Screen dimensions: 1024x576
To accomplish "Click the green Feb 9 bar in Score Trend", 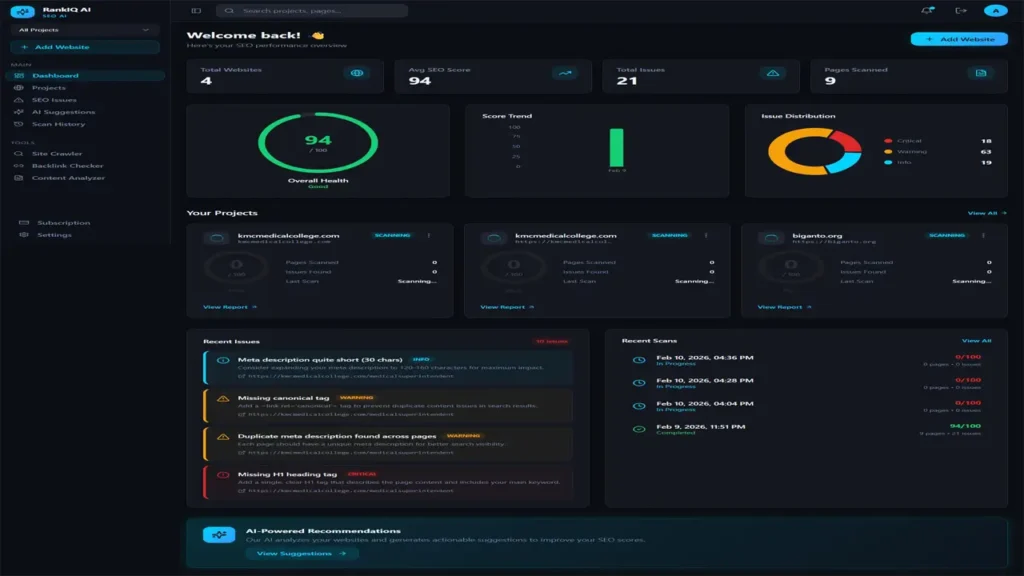I will 616,148.
